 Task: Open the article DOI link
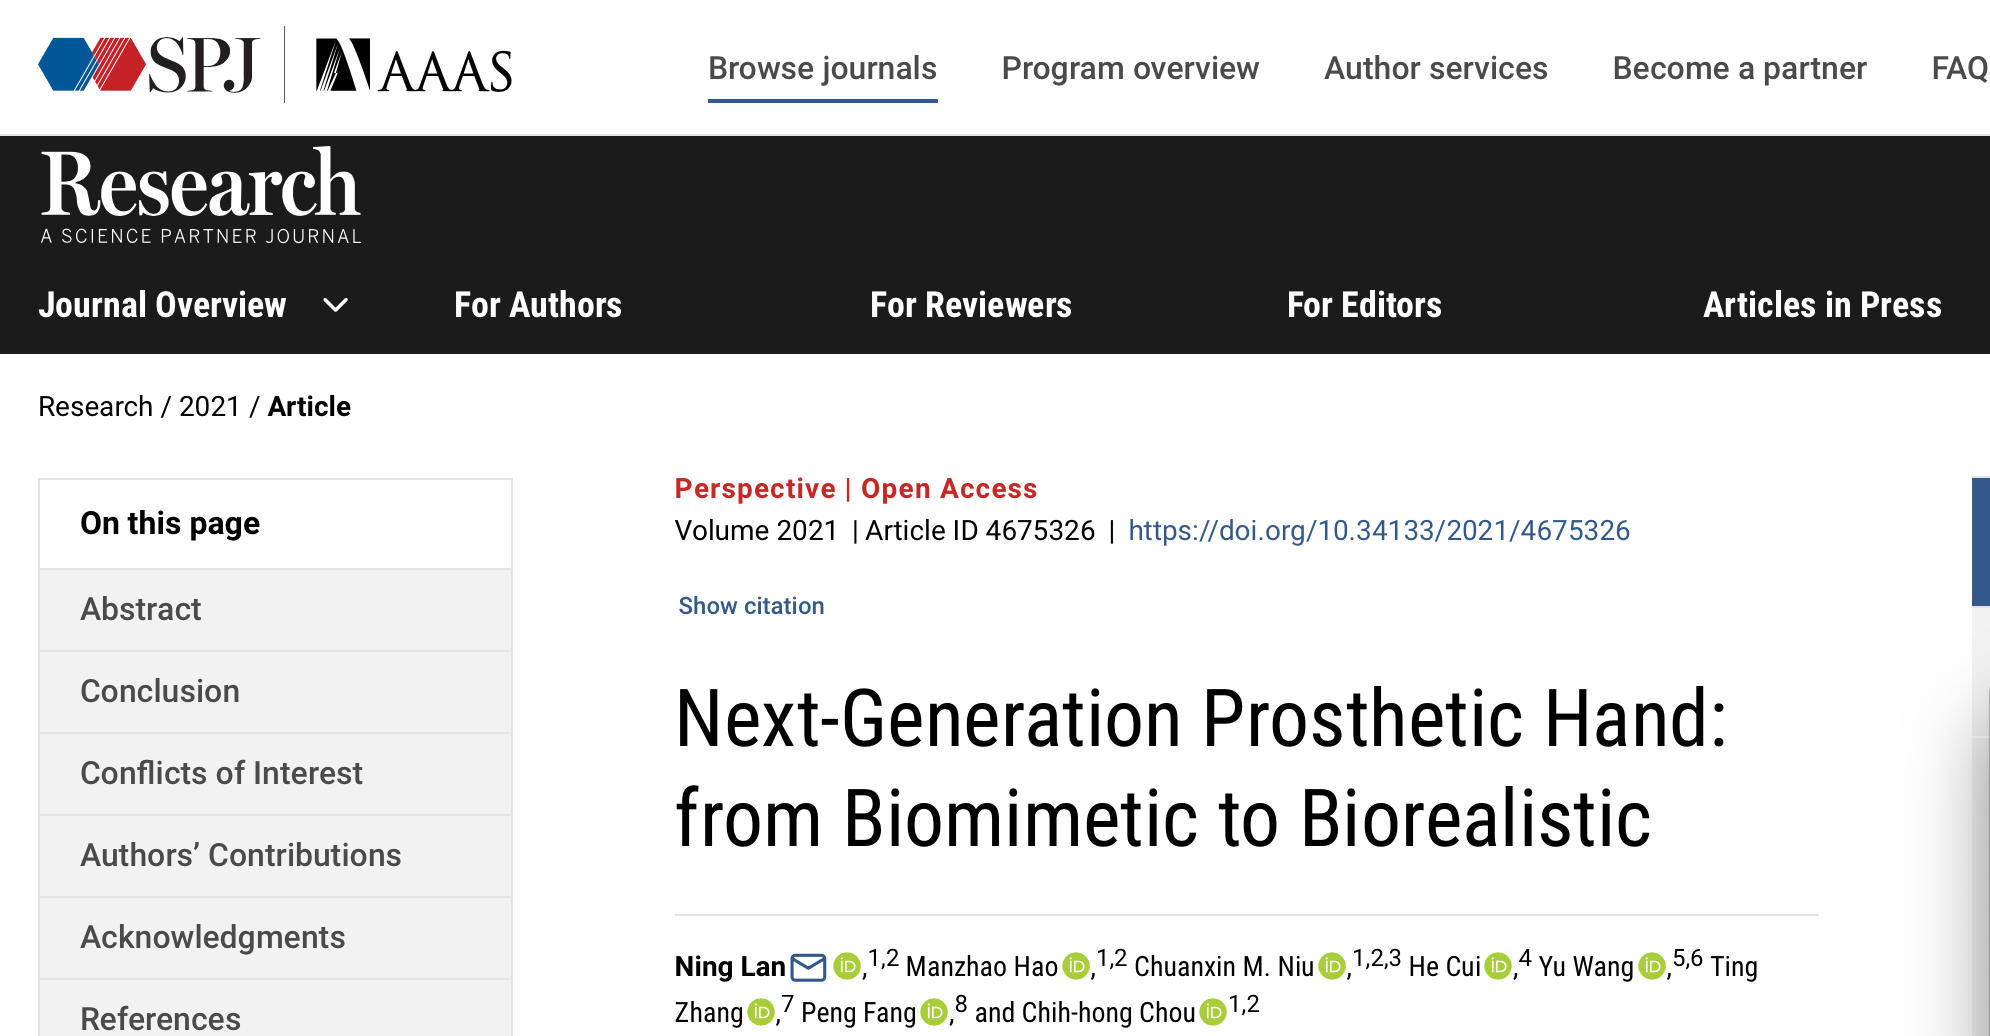click(x=1379, y=530)
